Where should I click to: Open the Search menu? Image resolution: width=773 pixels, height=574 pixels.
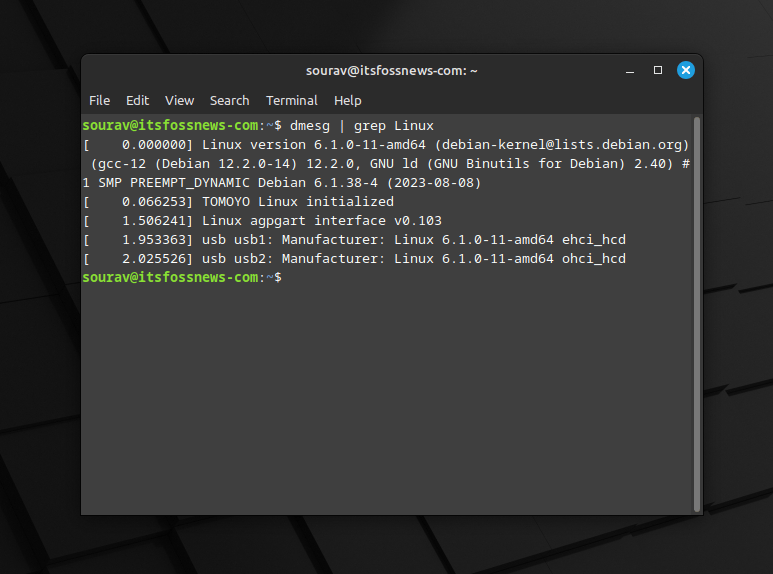tap(229, 101)
